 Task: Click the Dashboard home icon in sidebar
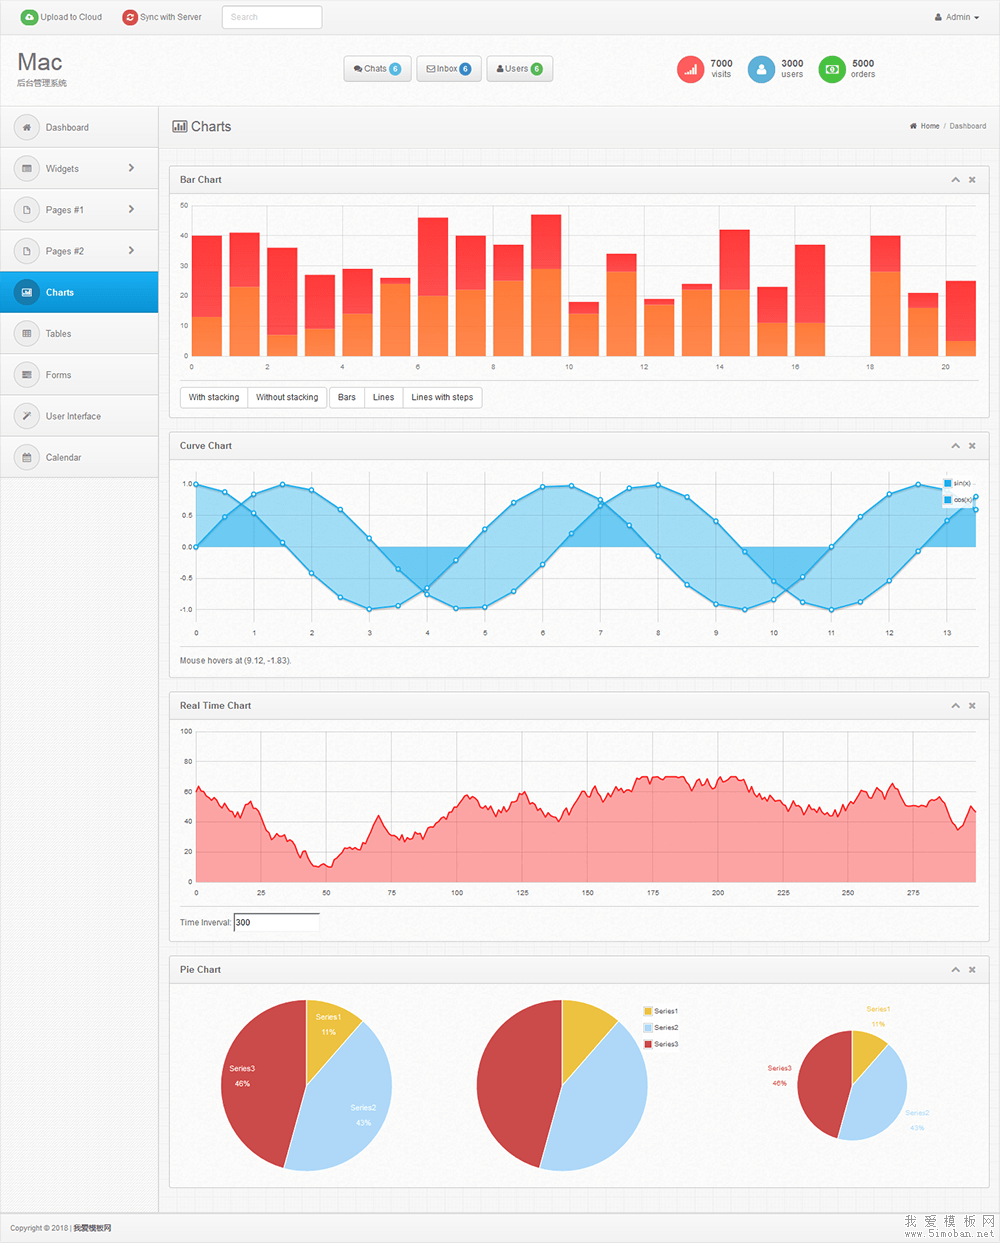tap(27, 127)
